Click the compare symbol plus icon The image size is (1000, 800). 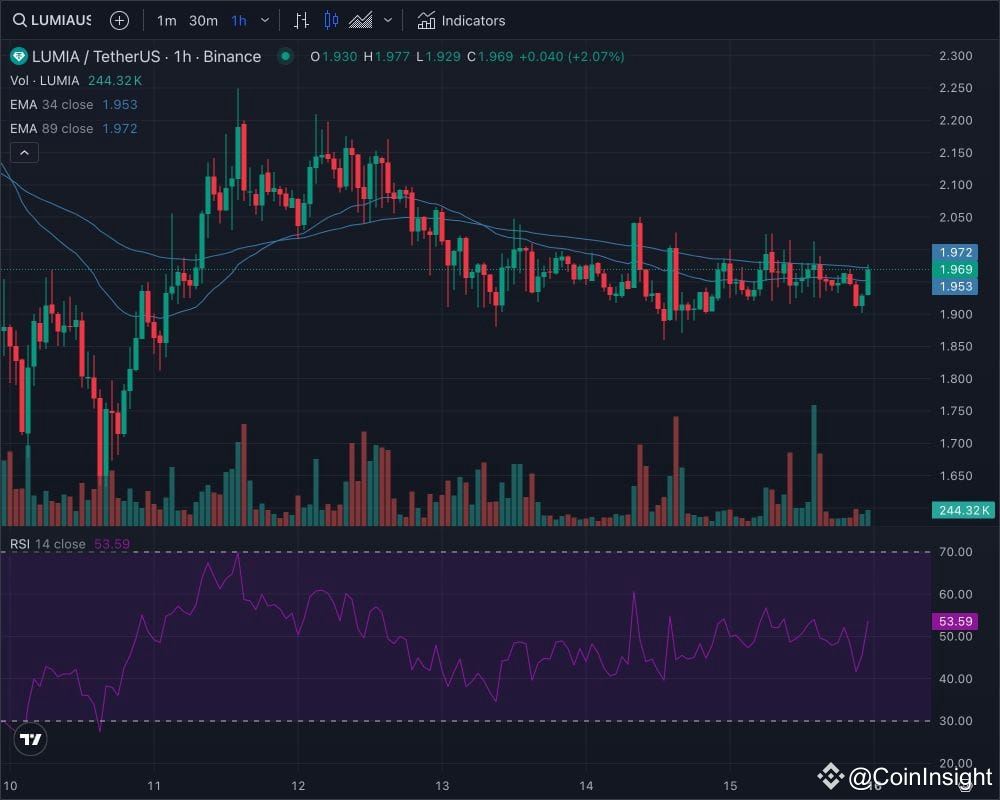pyautogui.click(x=119, y=20)
